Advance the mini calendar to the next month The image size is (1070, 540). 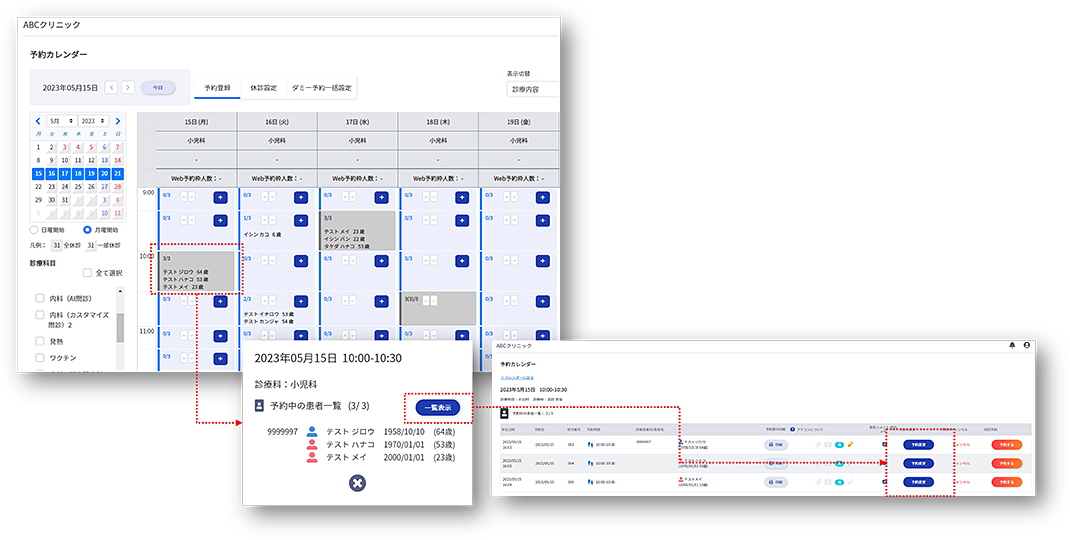[x=118, y=121]
